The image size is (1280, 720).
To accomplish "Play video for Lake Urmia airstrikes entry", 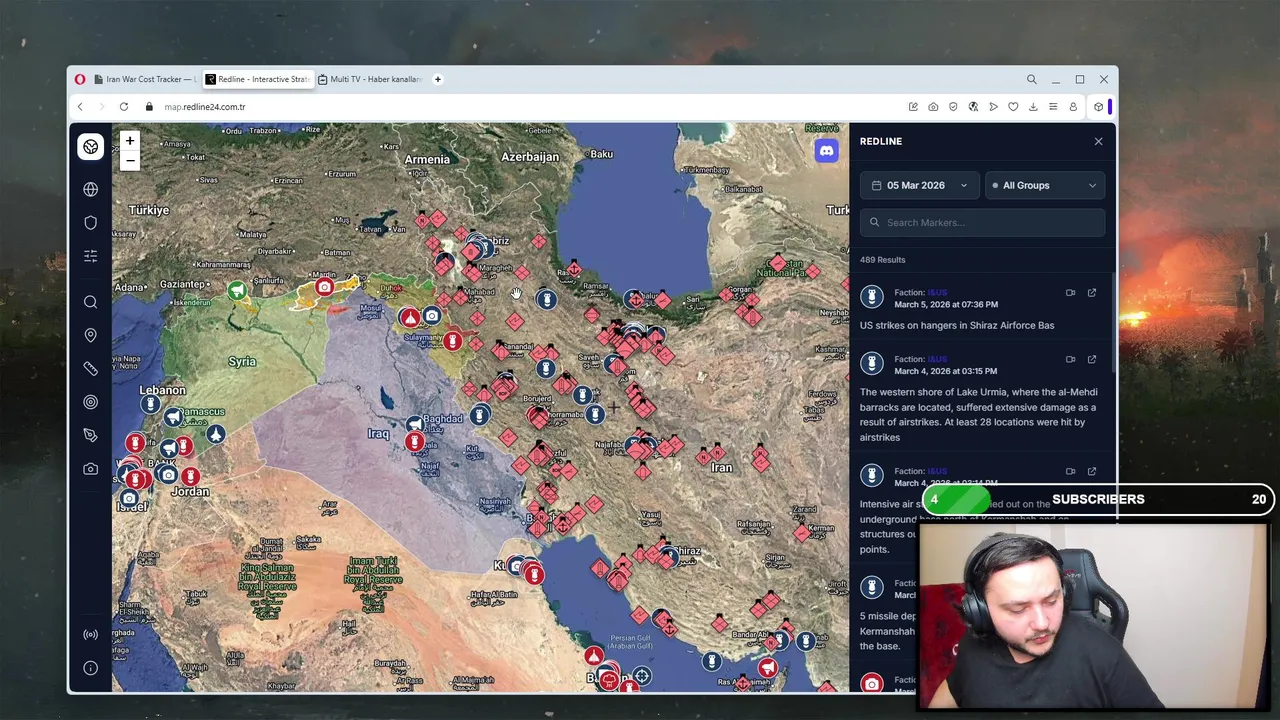I will click(1070, 359).
